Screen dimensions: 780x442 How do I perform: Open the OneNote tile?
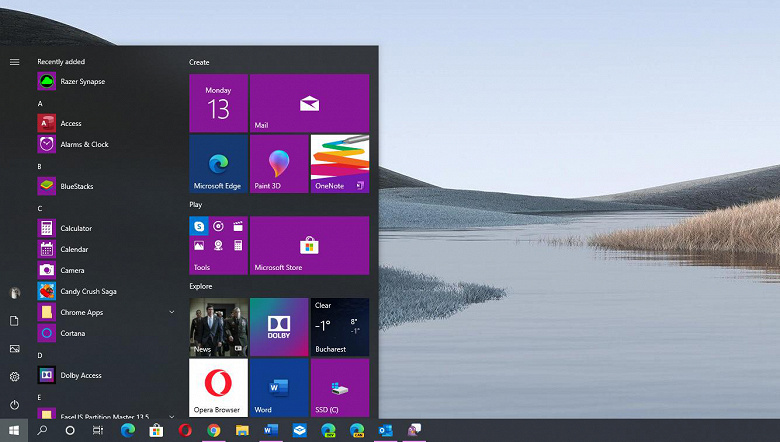pos(340,164)
